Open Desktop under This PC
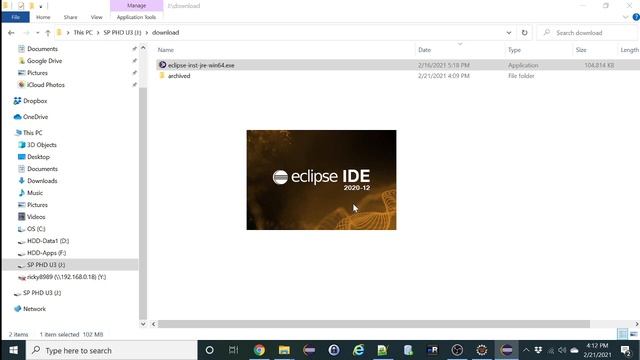This screenshot has height=360, width=640. point(38,157)
